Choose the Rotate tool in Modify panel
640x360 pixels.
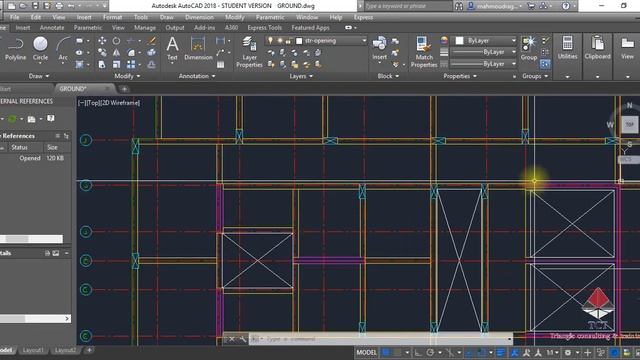point(116,40)
